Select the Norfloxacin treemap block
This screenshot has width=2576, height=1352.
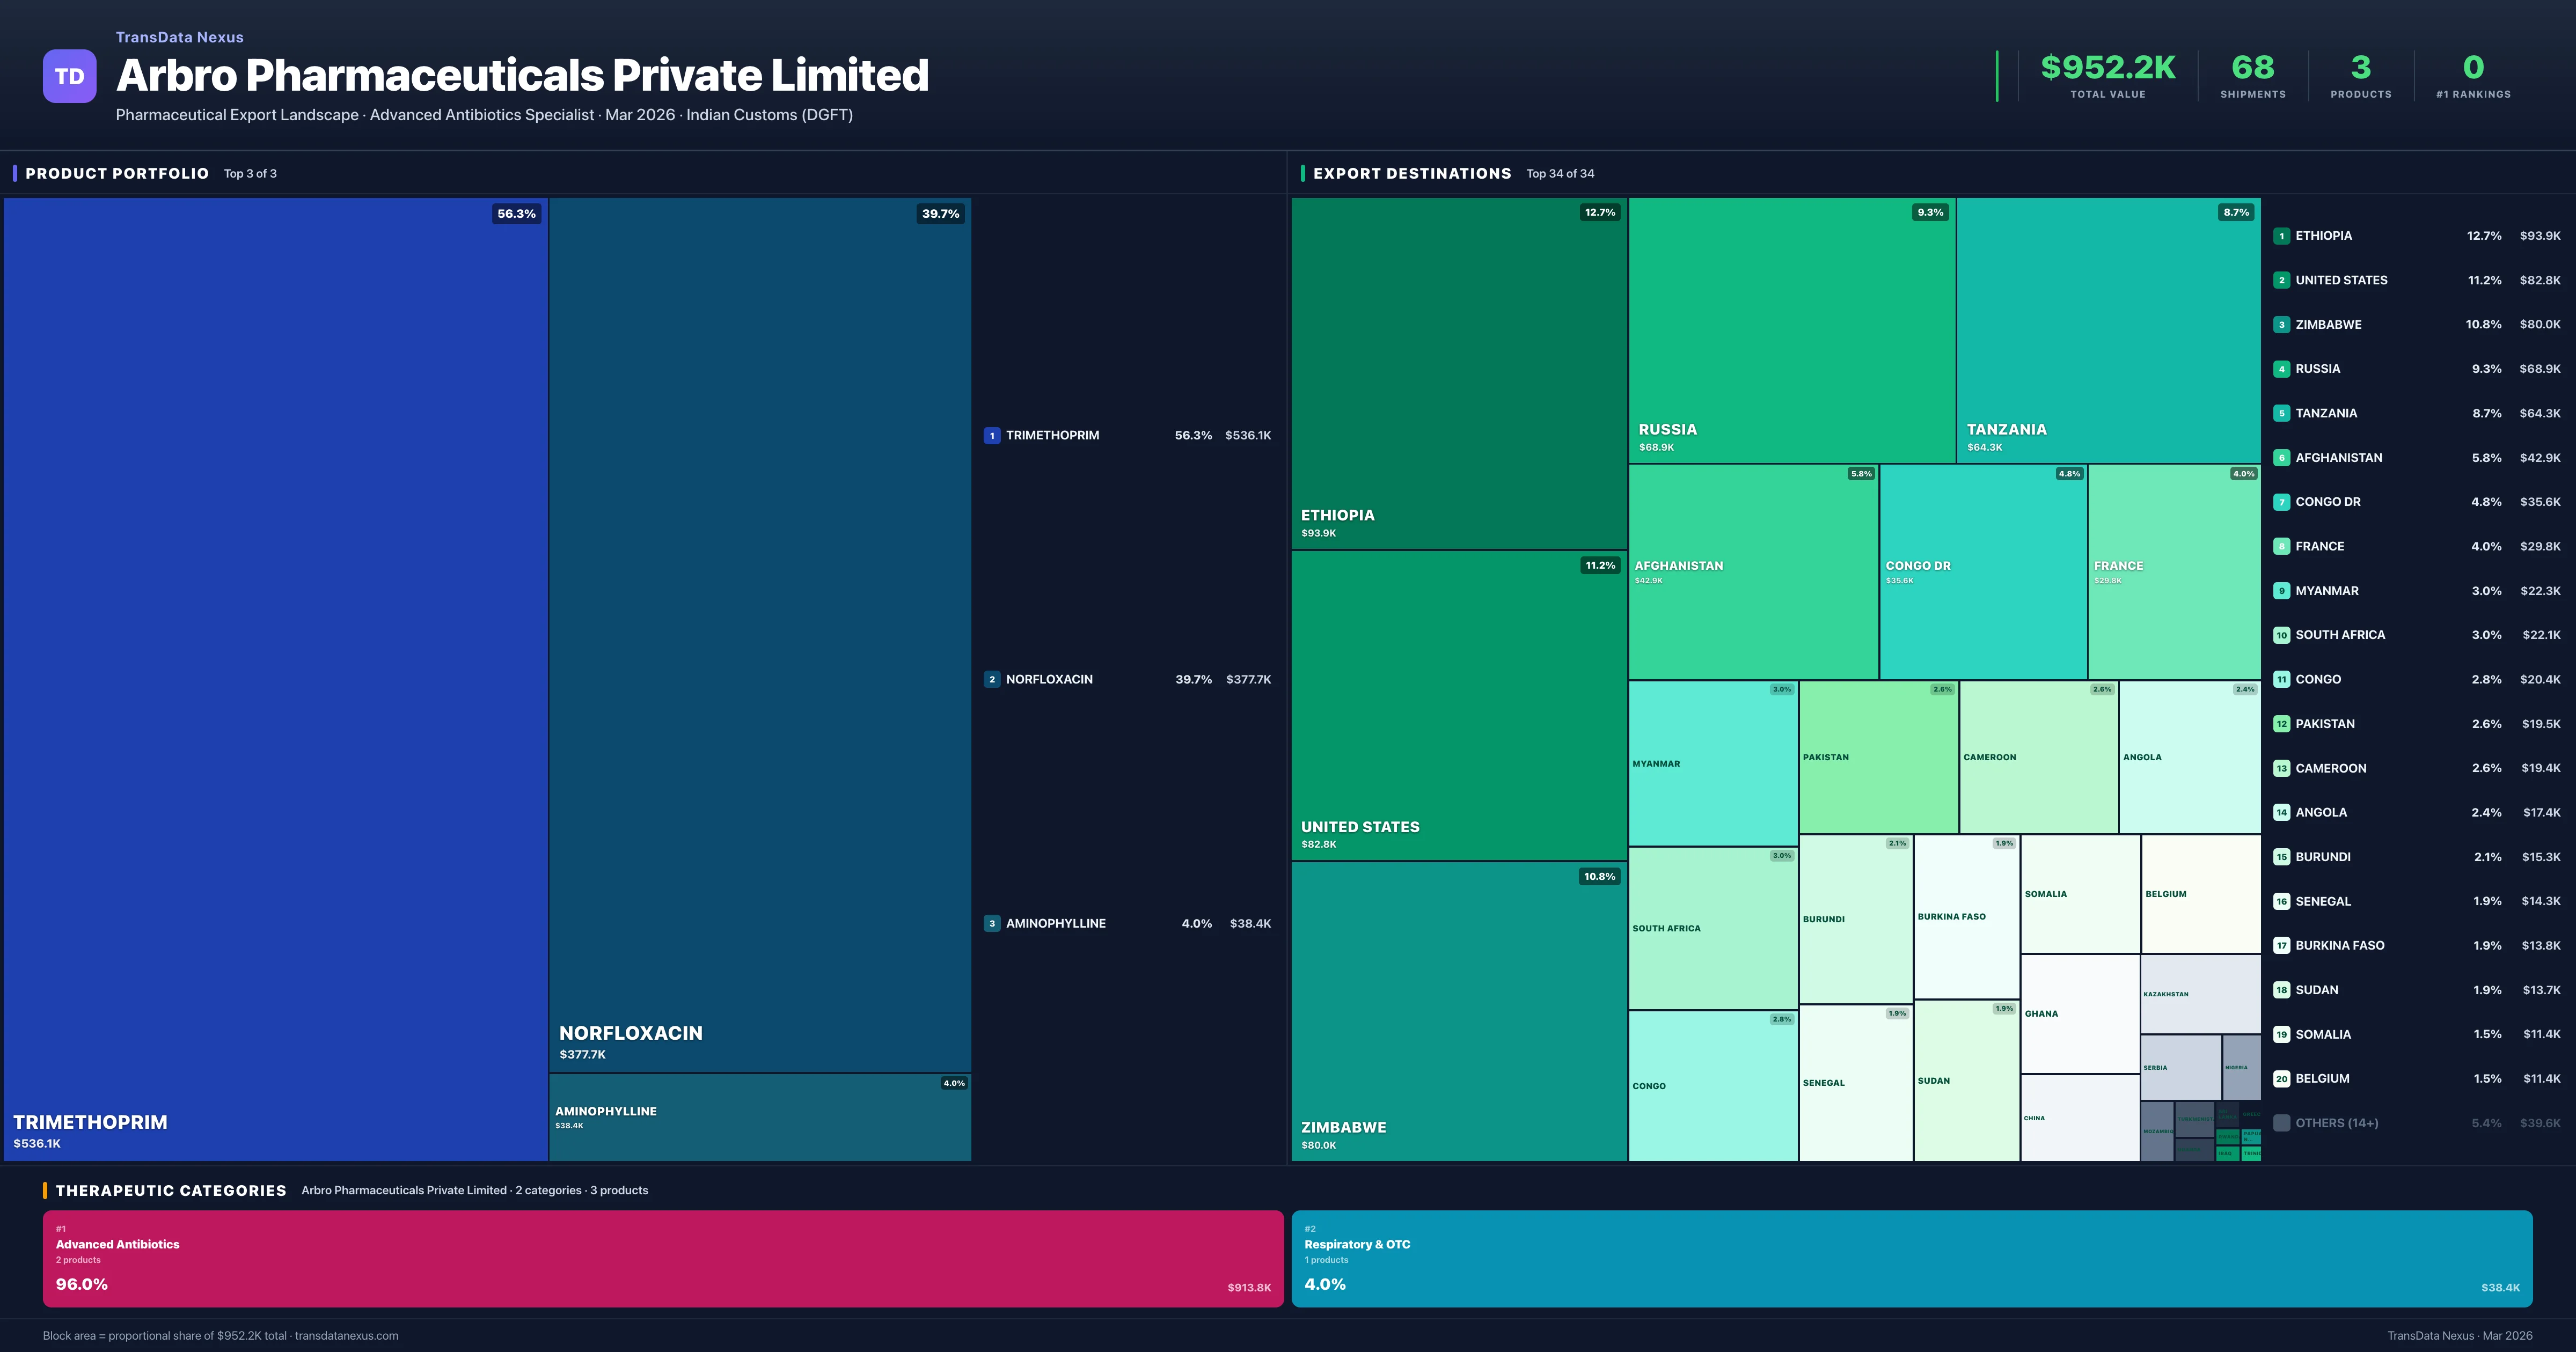point(759,634)
